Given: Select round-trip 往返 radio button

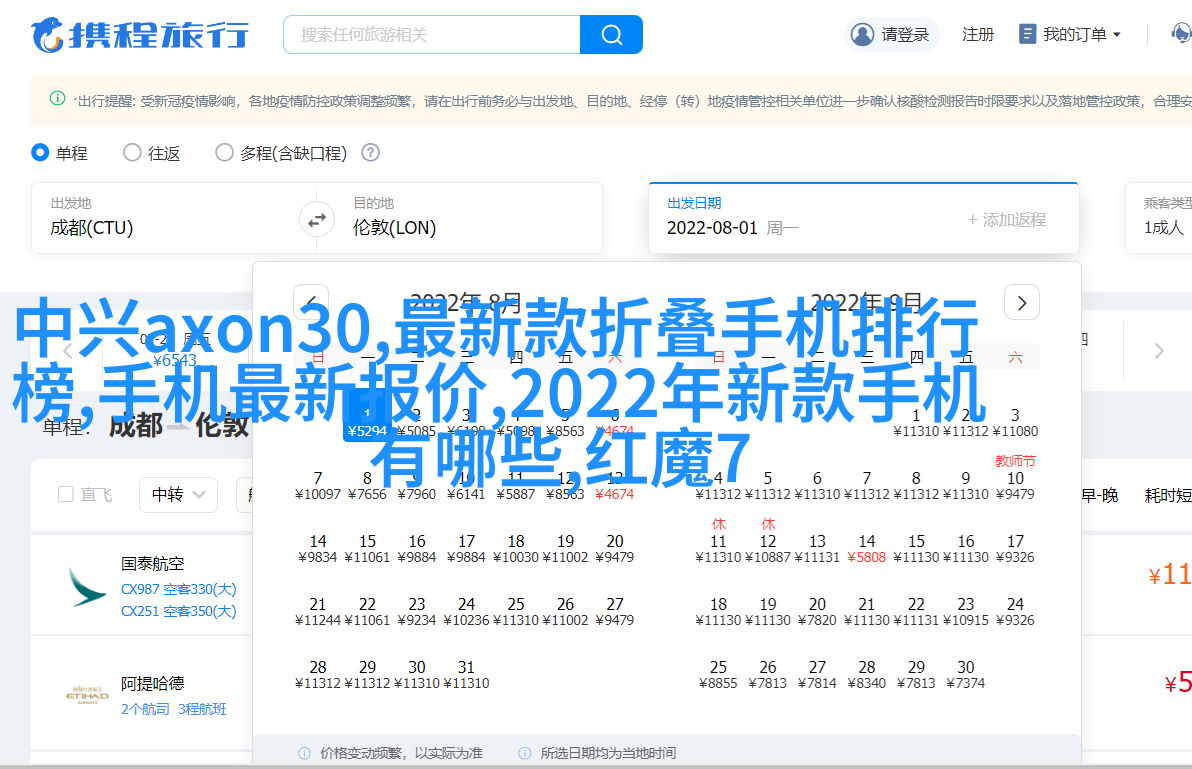Looking at the screenshot, I should (132, 153).
